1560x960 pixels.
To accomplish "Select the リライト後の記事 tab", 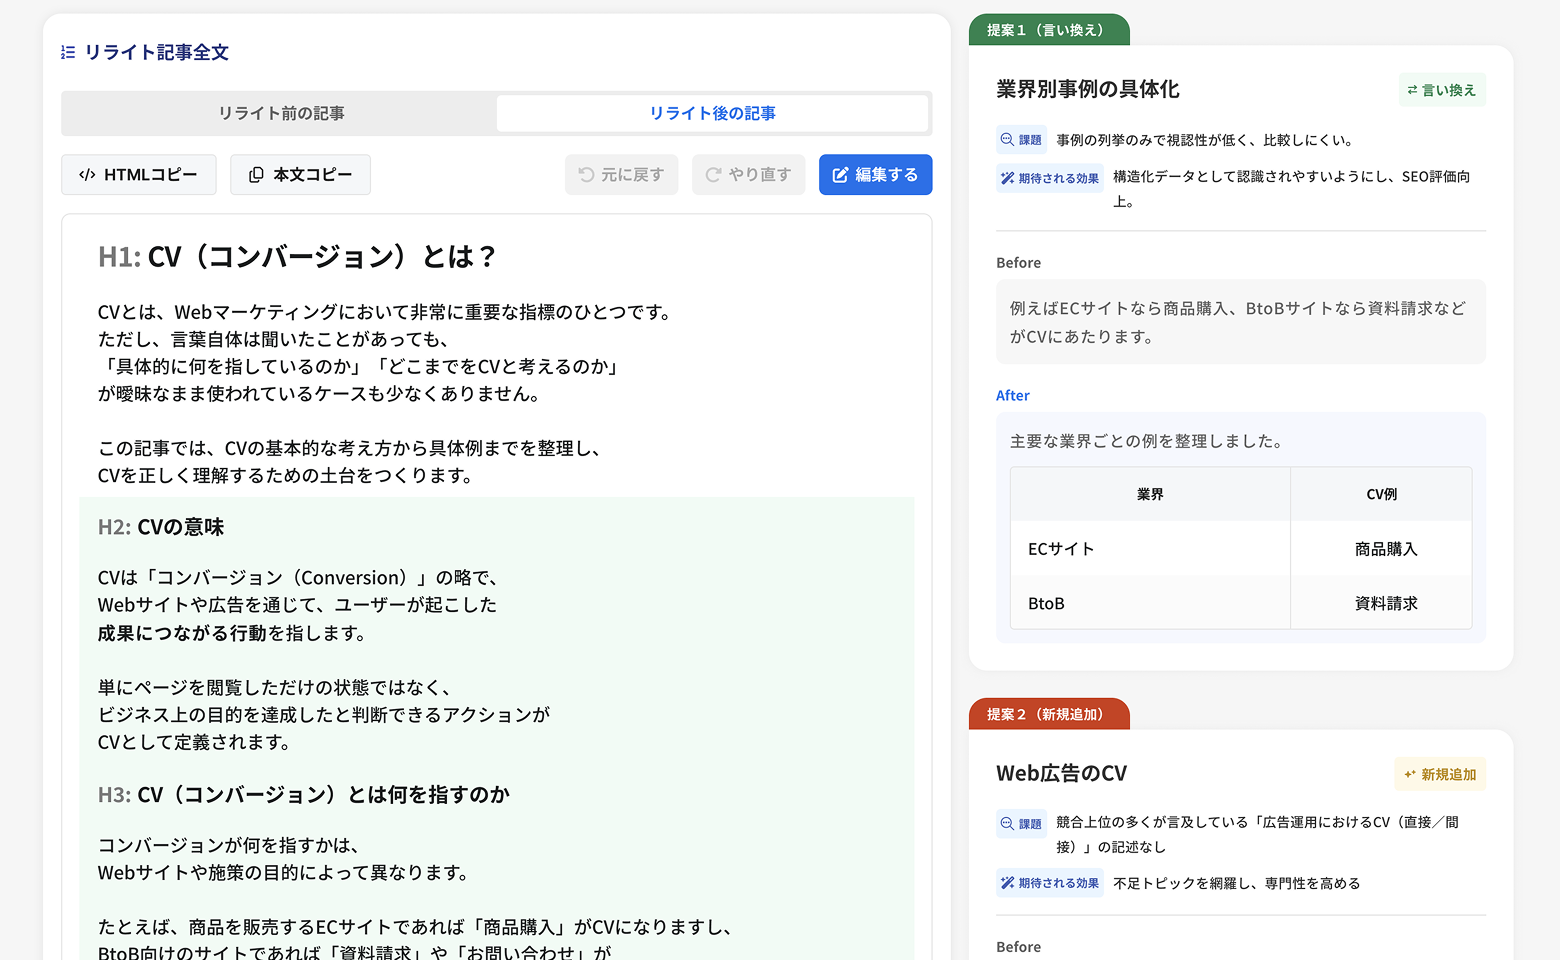I will (712, 113).
